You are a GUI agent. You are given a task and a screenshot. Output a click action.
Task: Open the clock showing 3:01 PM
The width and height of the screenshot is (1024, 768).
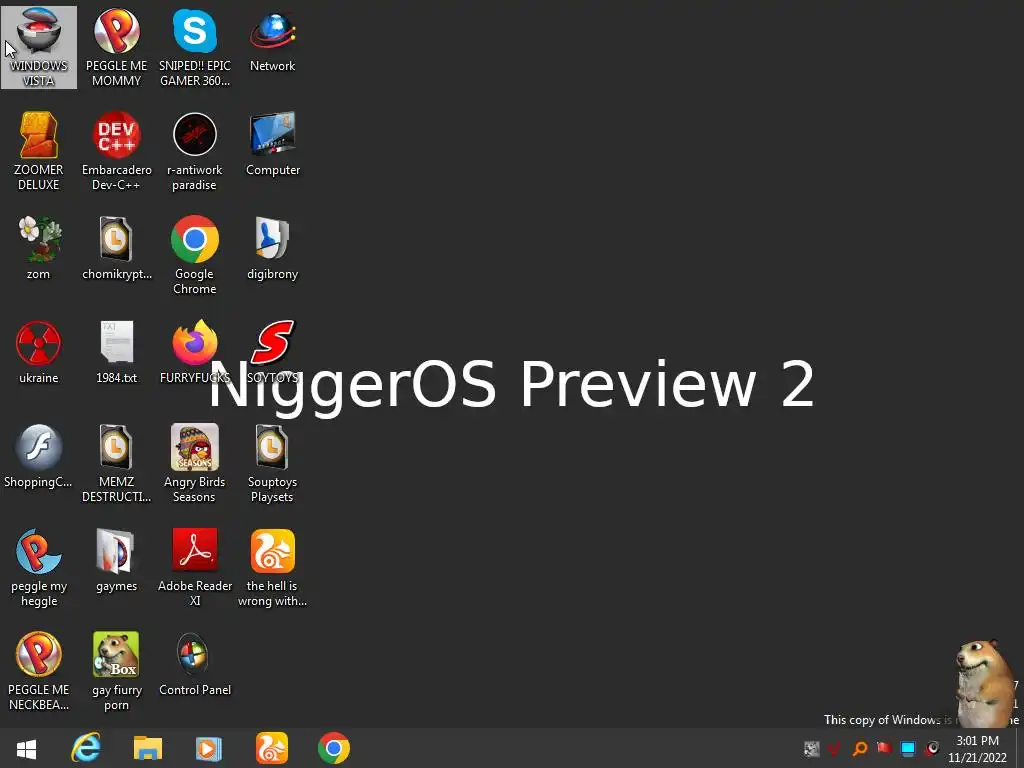977,748
